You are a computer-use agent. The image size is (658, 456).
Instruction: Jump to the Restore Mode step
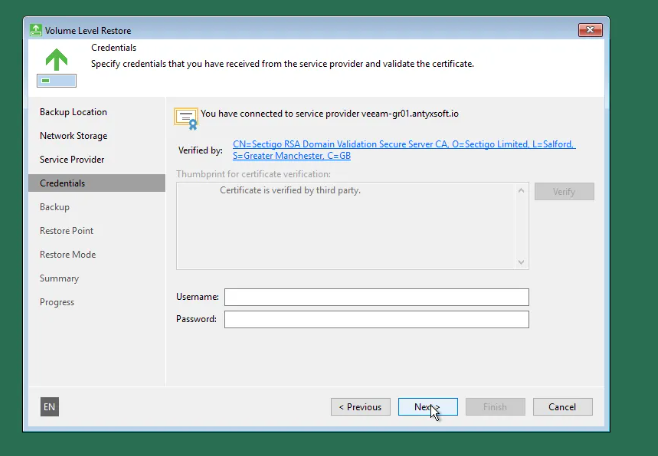pyautogui.click(x=68, y=255)
